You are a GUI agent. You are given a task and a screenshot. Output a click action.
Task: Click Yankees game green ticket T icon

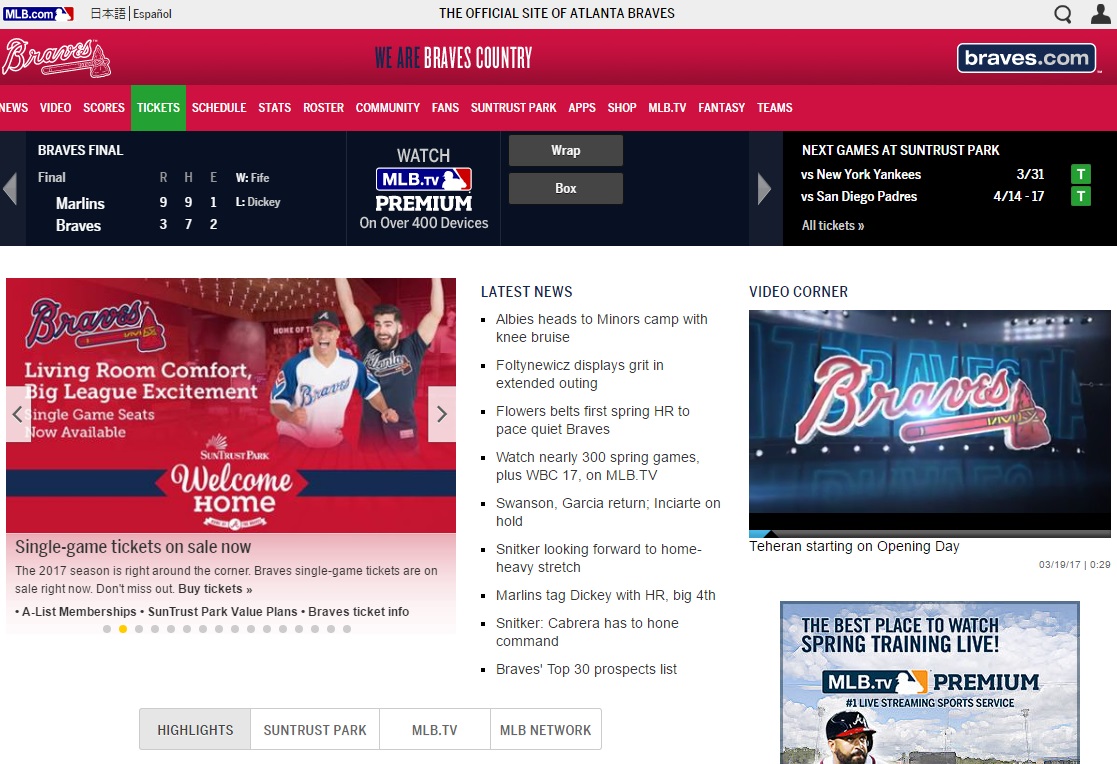click(x=1081, y=174)
